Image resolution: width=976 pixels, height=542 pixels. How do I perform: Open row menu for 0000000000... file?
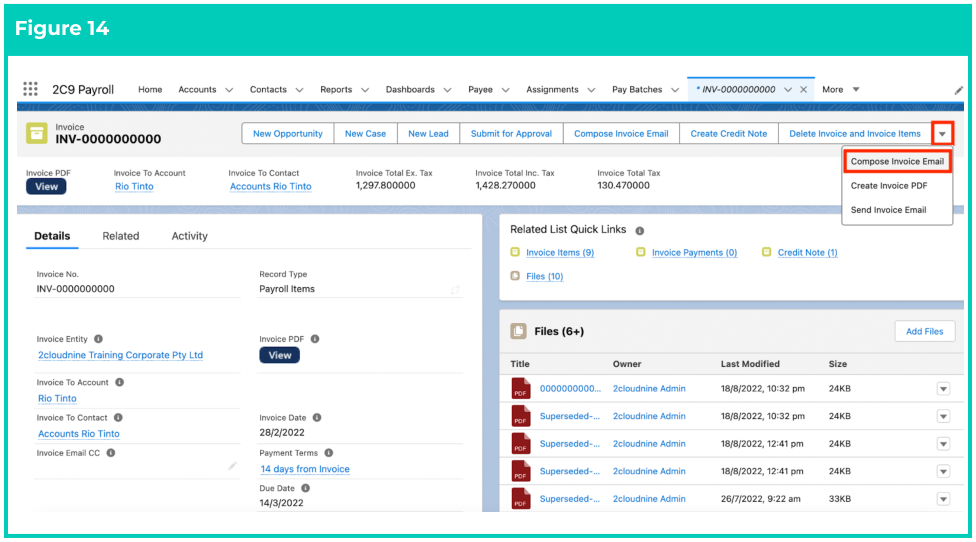[x=944, y=389]
